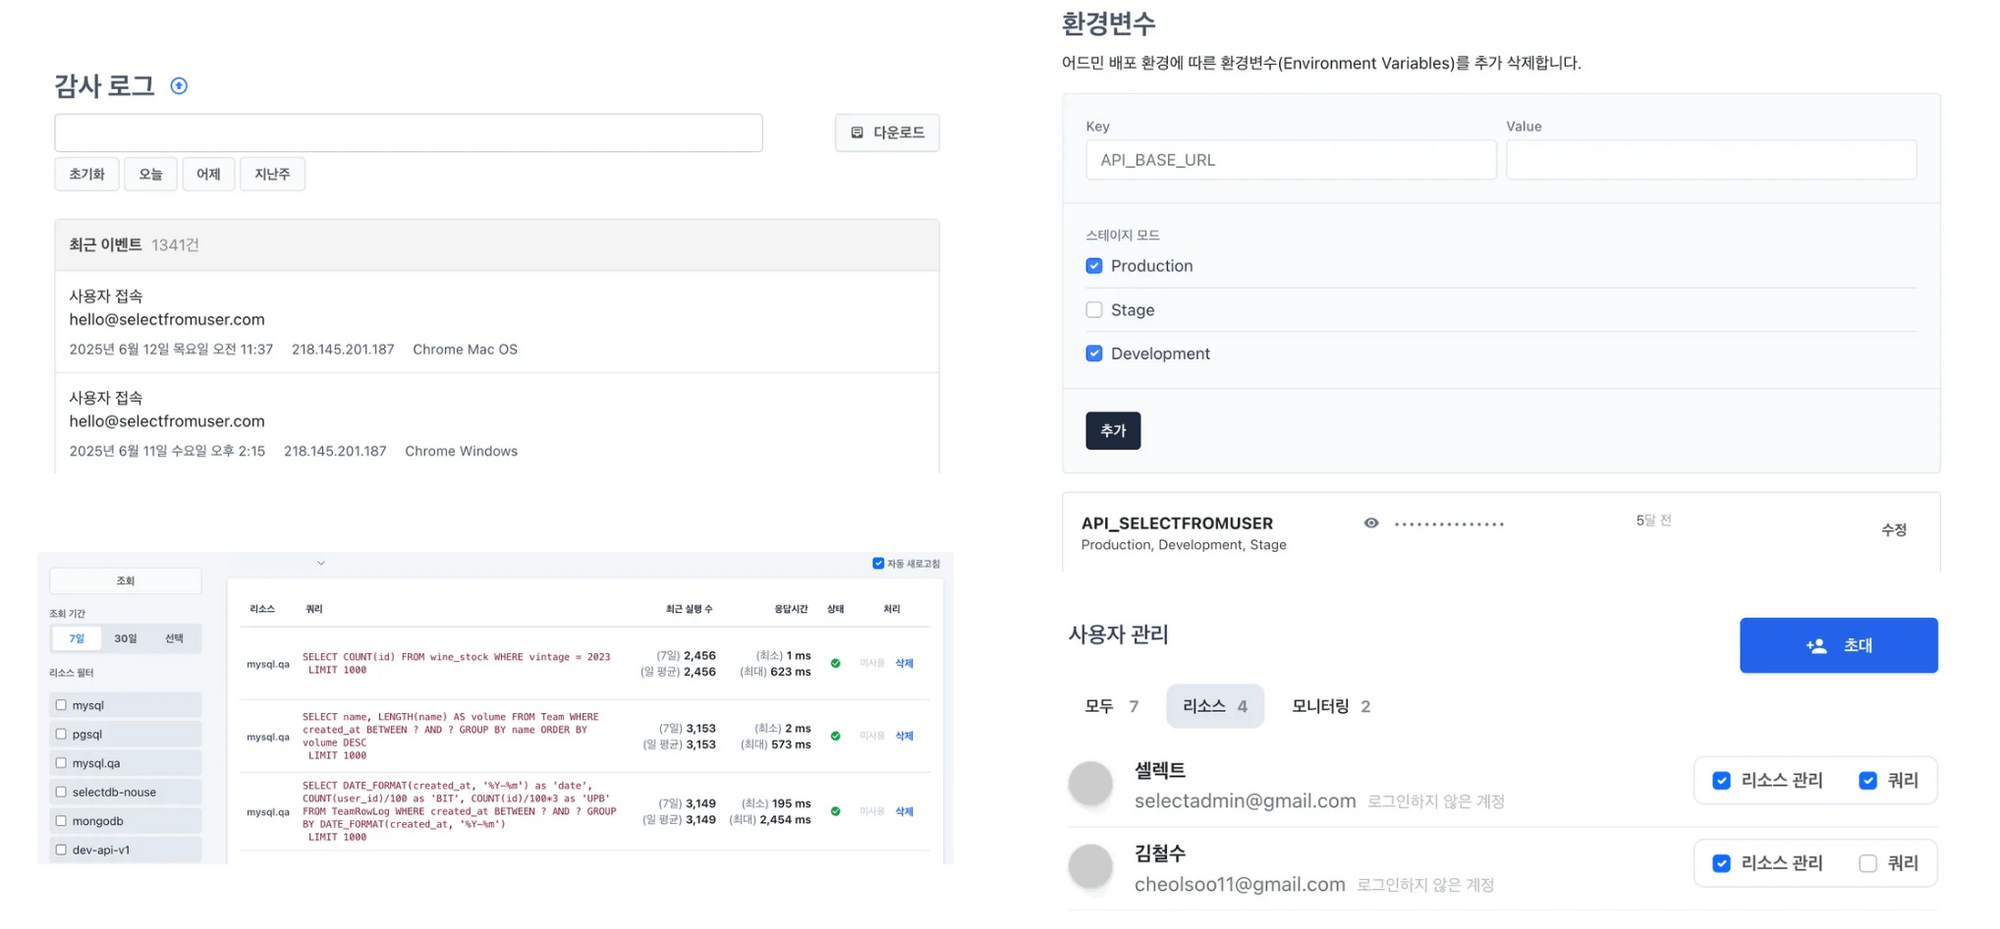Viewport: 2000px width, 929px height.
Task: Click green status icon on the TeamRowLog query
Action: click(836, 811)
